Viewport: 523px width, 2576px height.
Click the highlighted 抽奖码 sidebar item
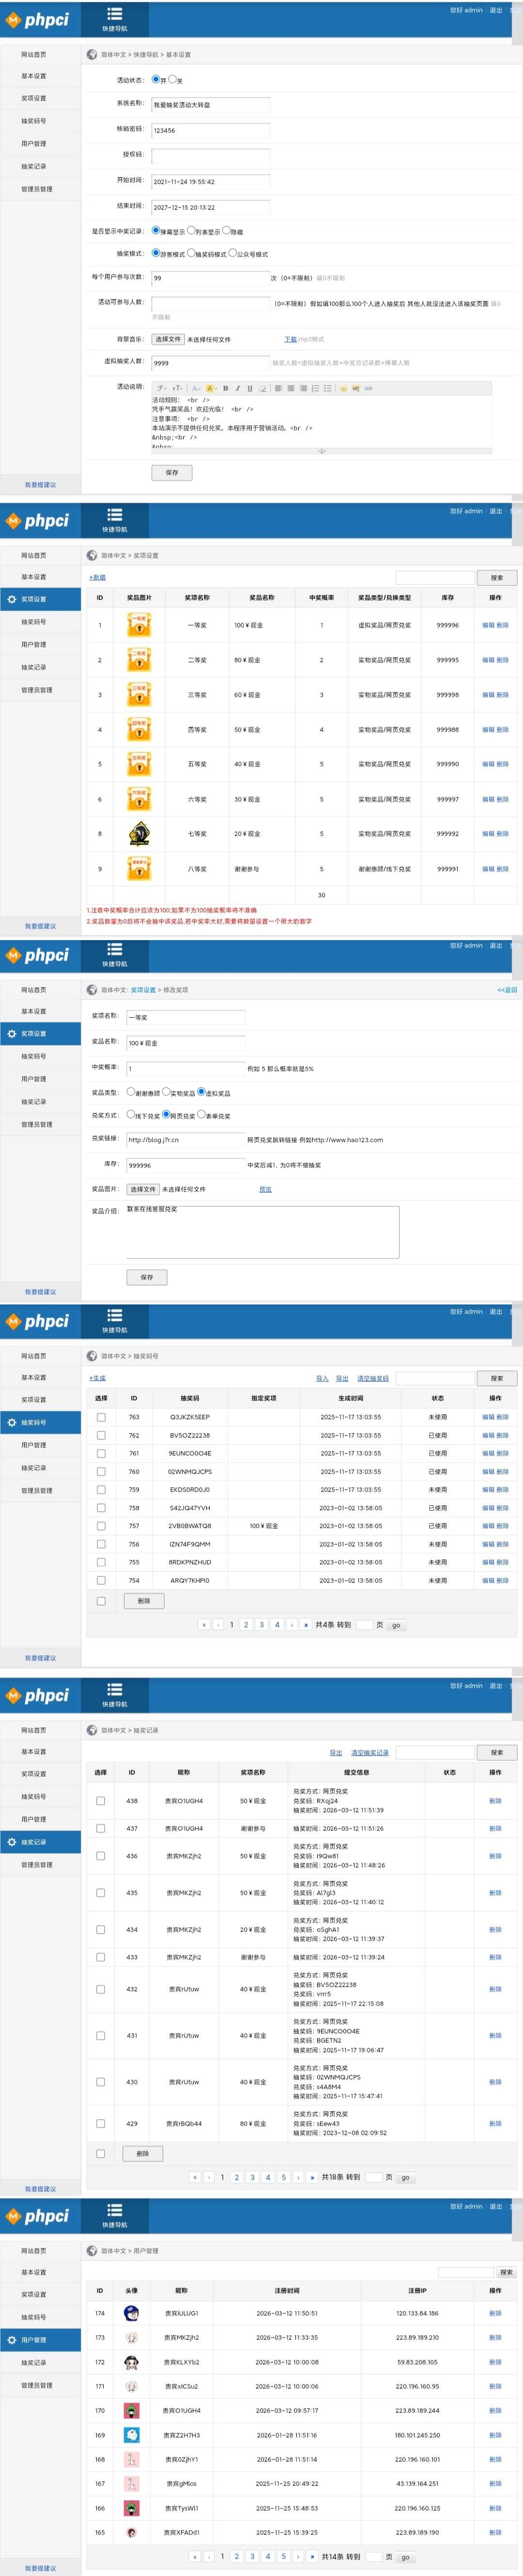(40, 1422)
